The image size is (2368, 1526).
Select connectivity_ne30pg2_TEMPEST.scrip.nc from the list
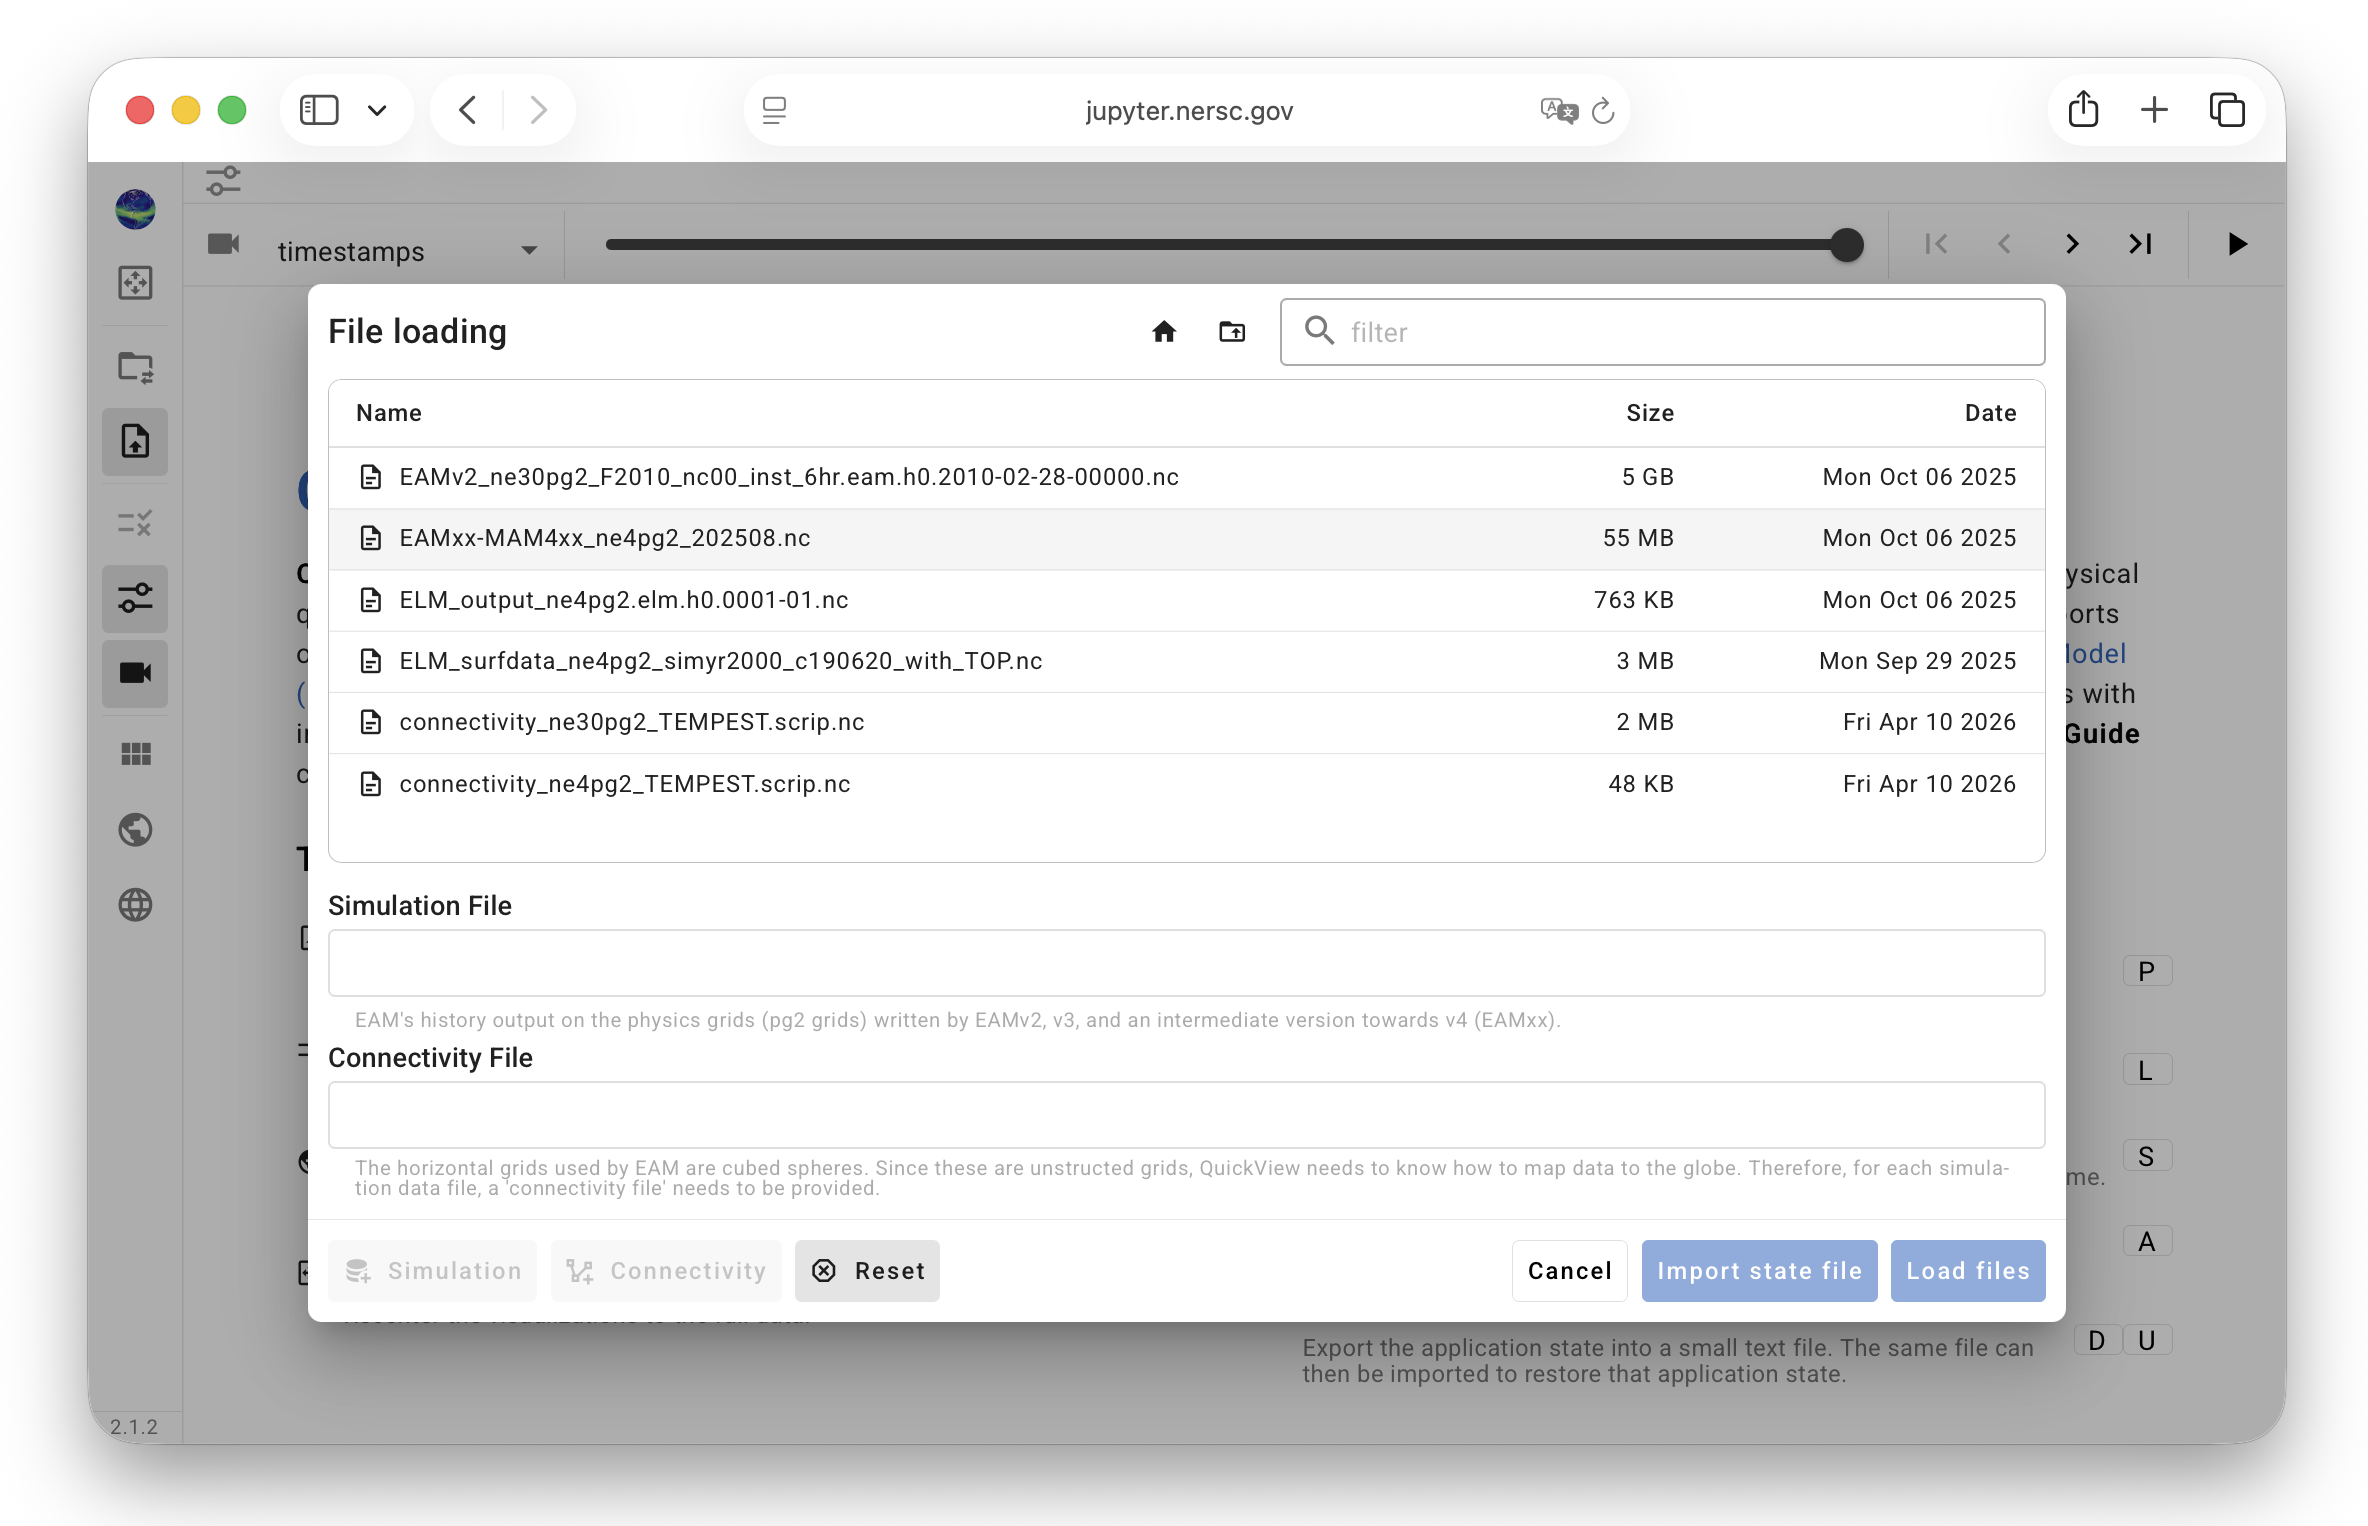[x=631, y=722]
